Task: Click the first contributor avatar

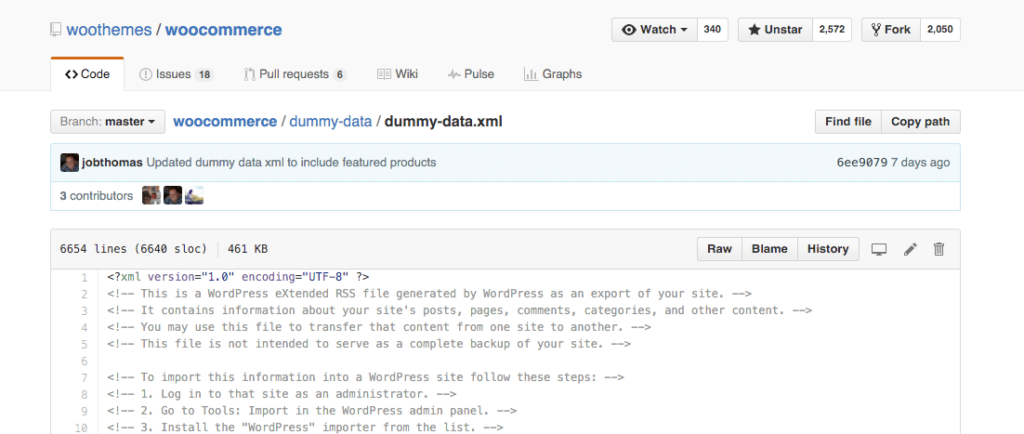Action: tap(151, 195)
